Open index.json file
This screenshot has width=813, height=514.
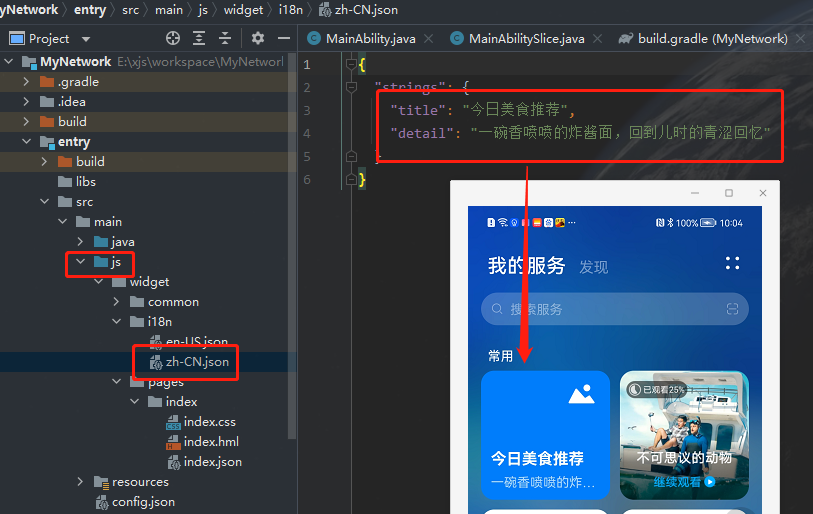pyautogui.click(x=204, y=462)
